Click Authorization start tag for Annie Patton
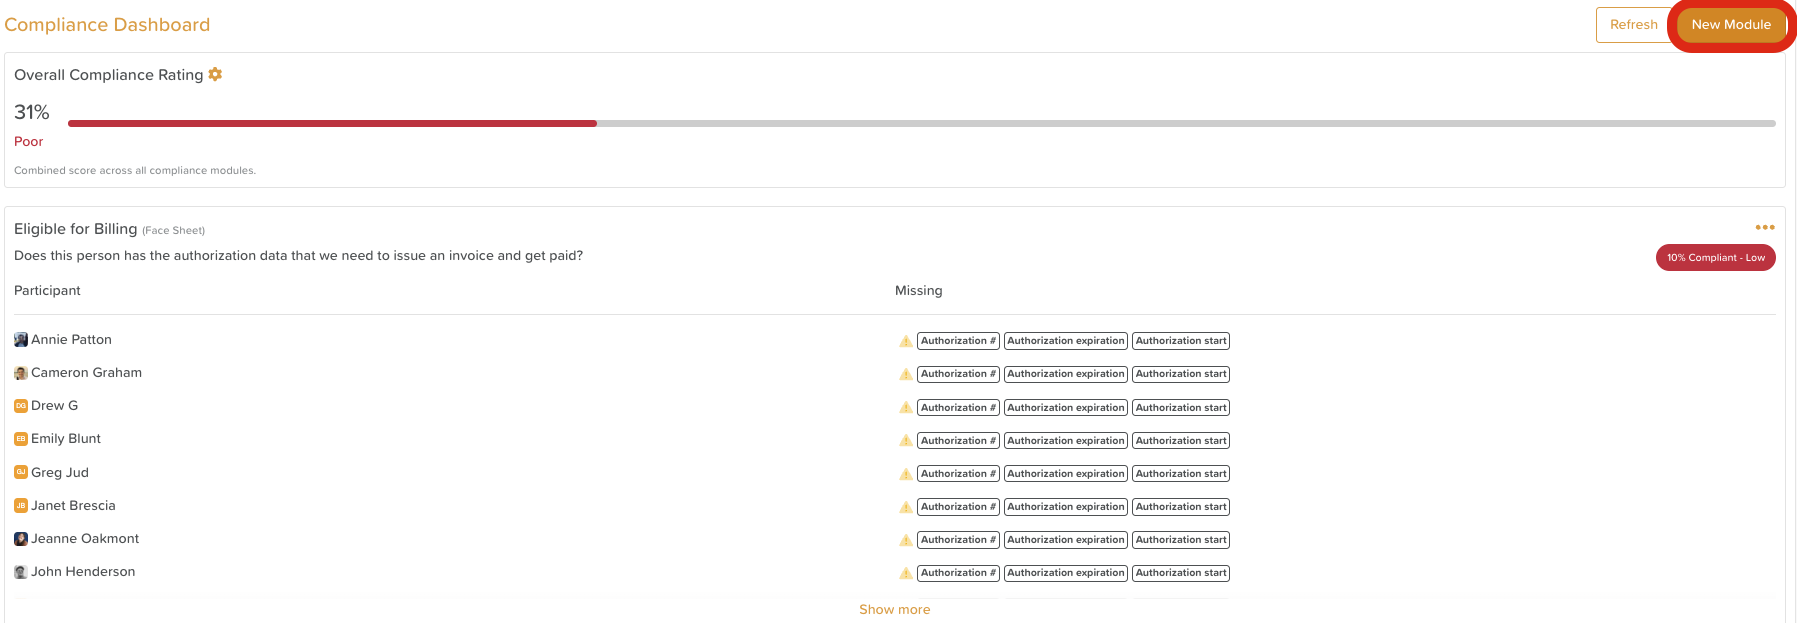Screen dimensions: 1797x623 [x=1181, y=341]
